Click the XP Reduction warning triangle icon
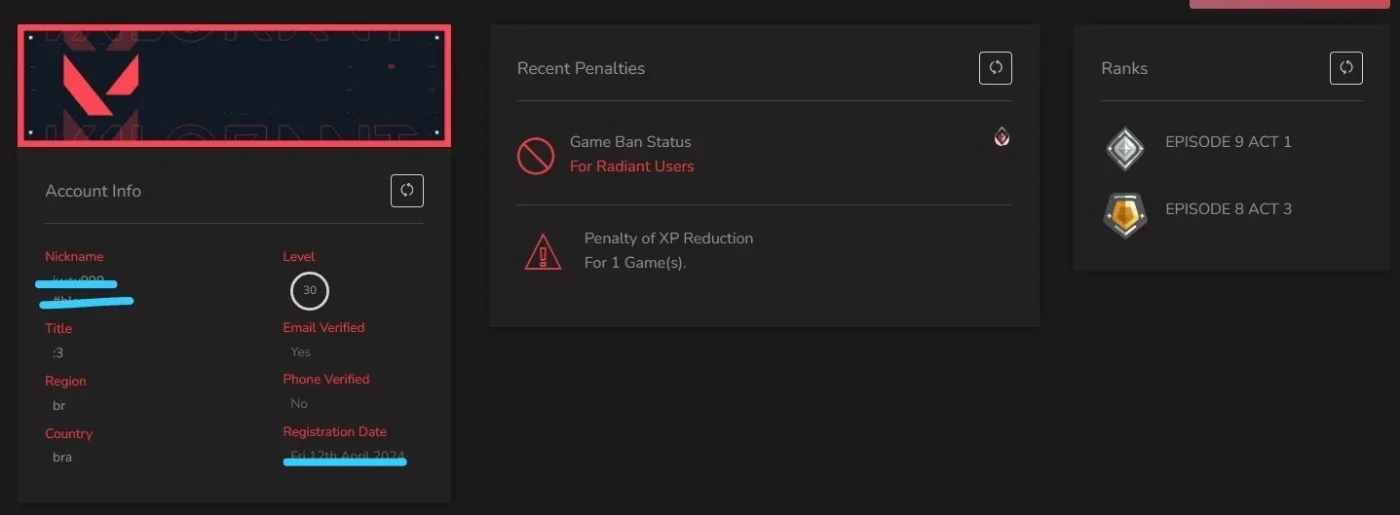 pos(543,251)
